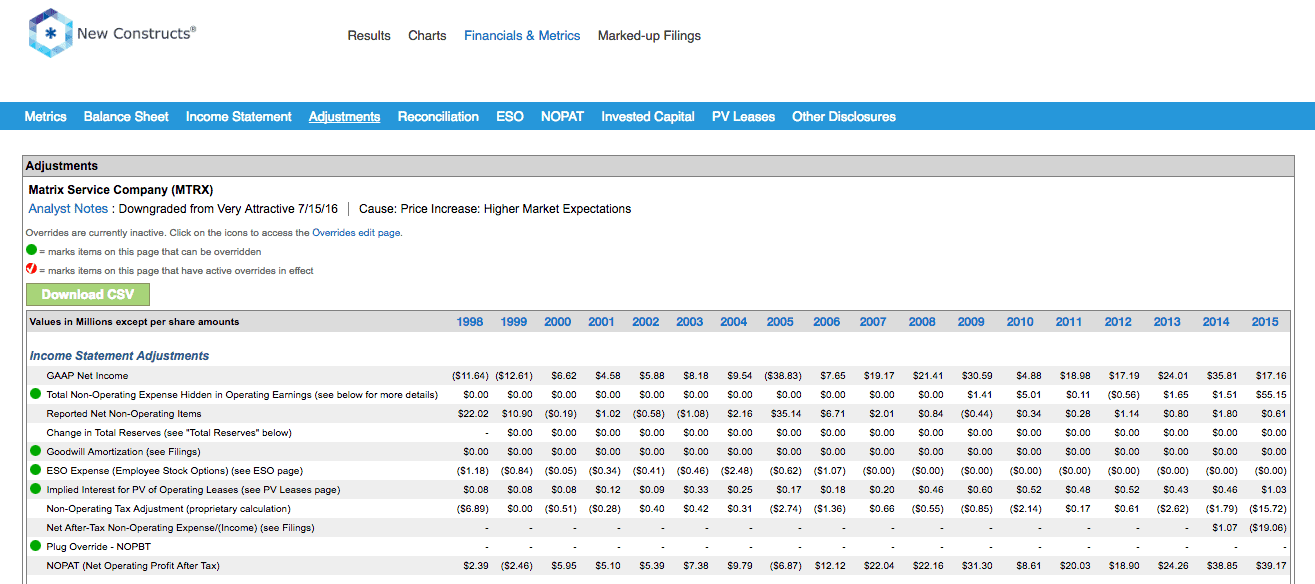Open the PV Leases tab
The height and width of the screenshot is (584, 1315).
[743, 117]
